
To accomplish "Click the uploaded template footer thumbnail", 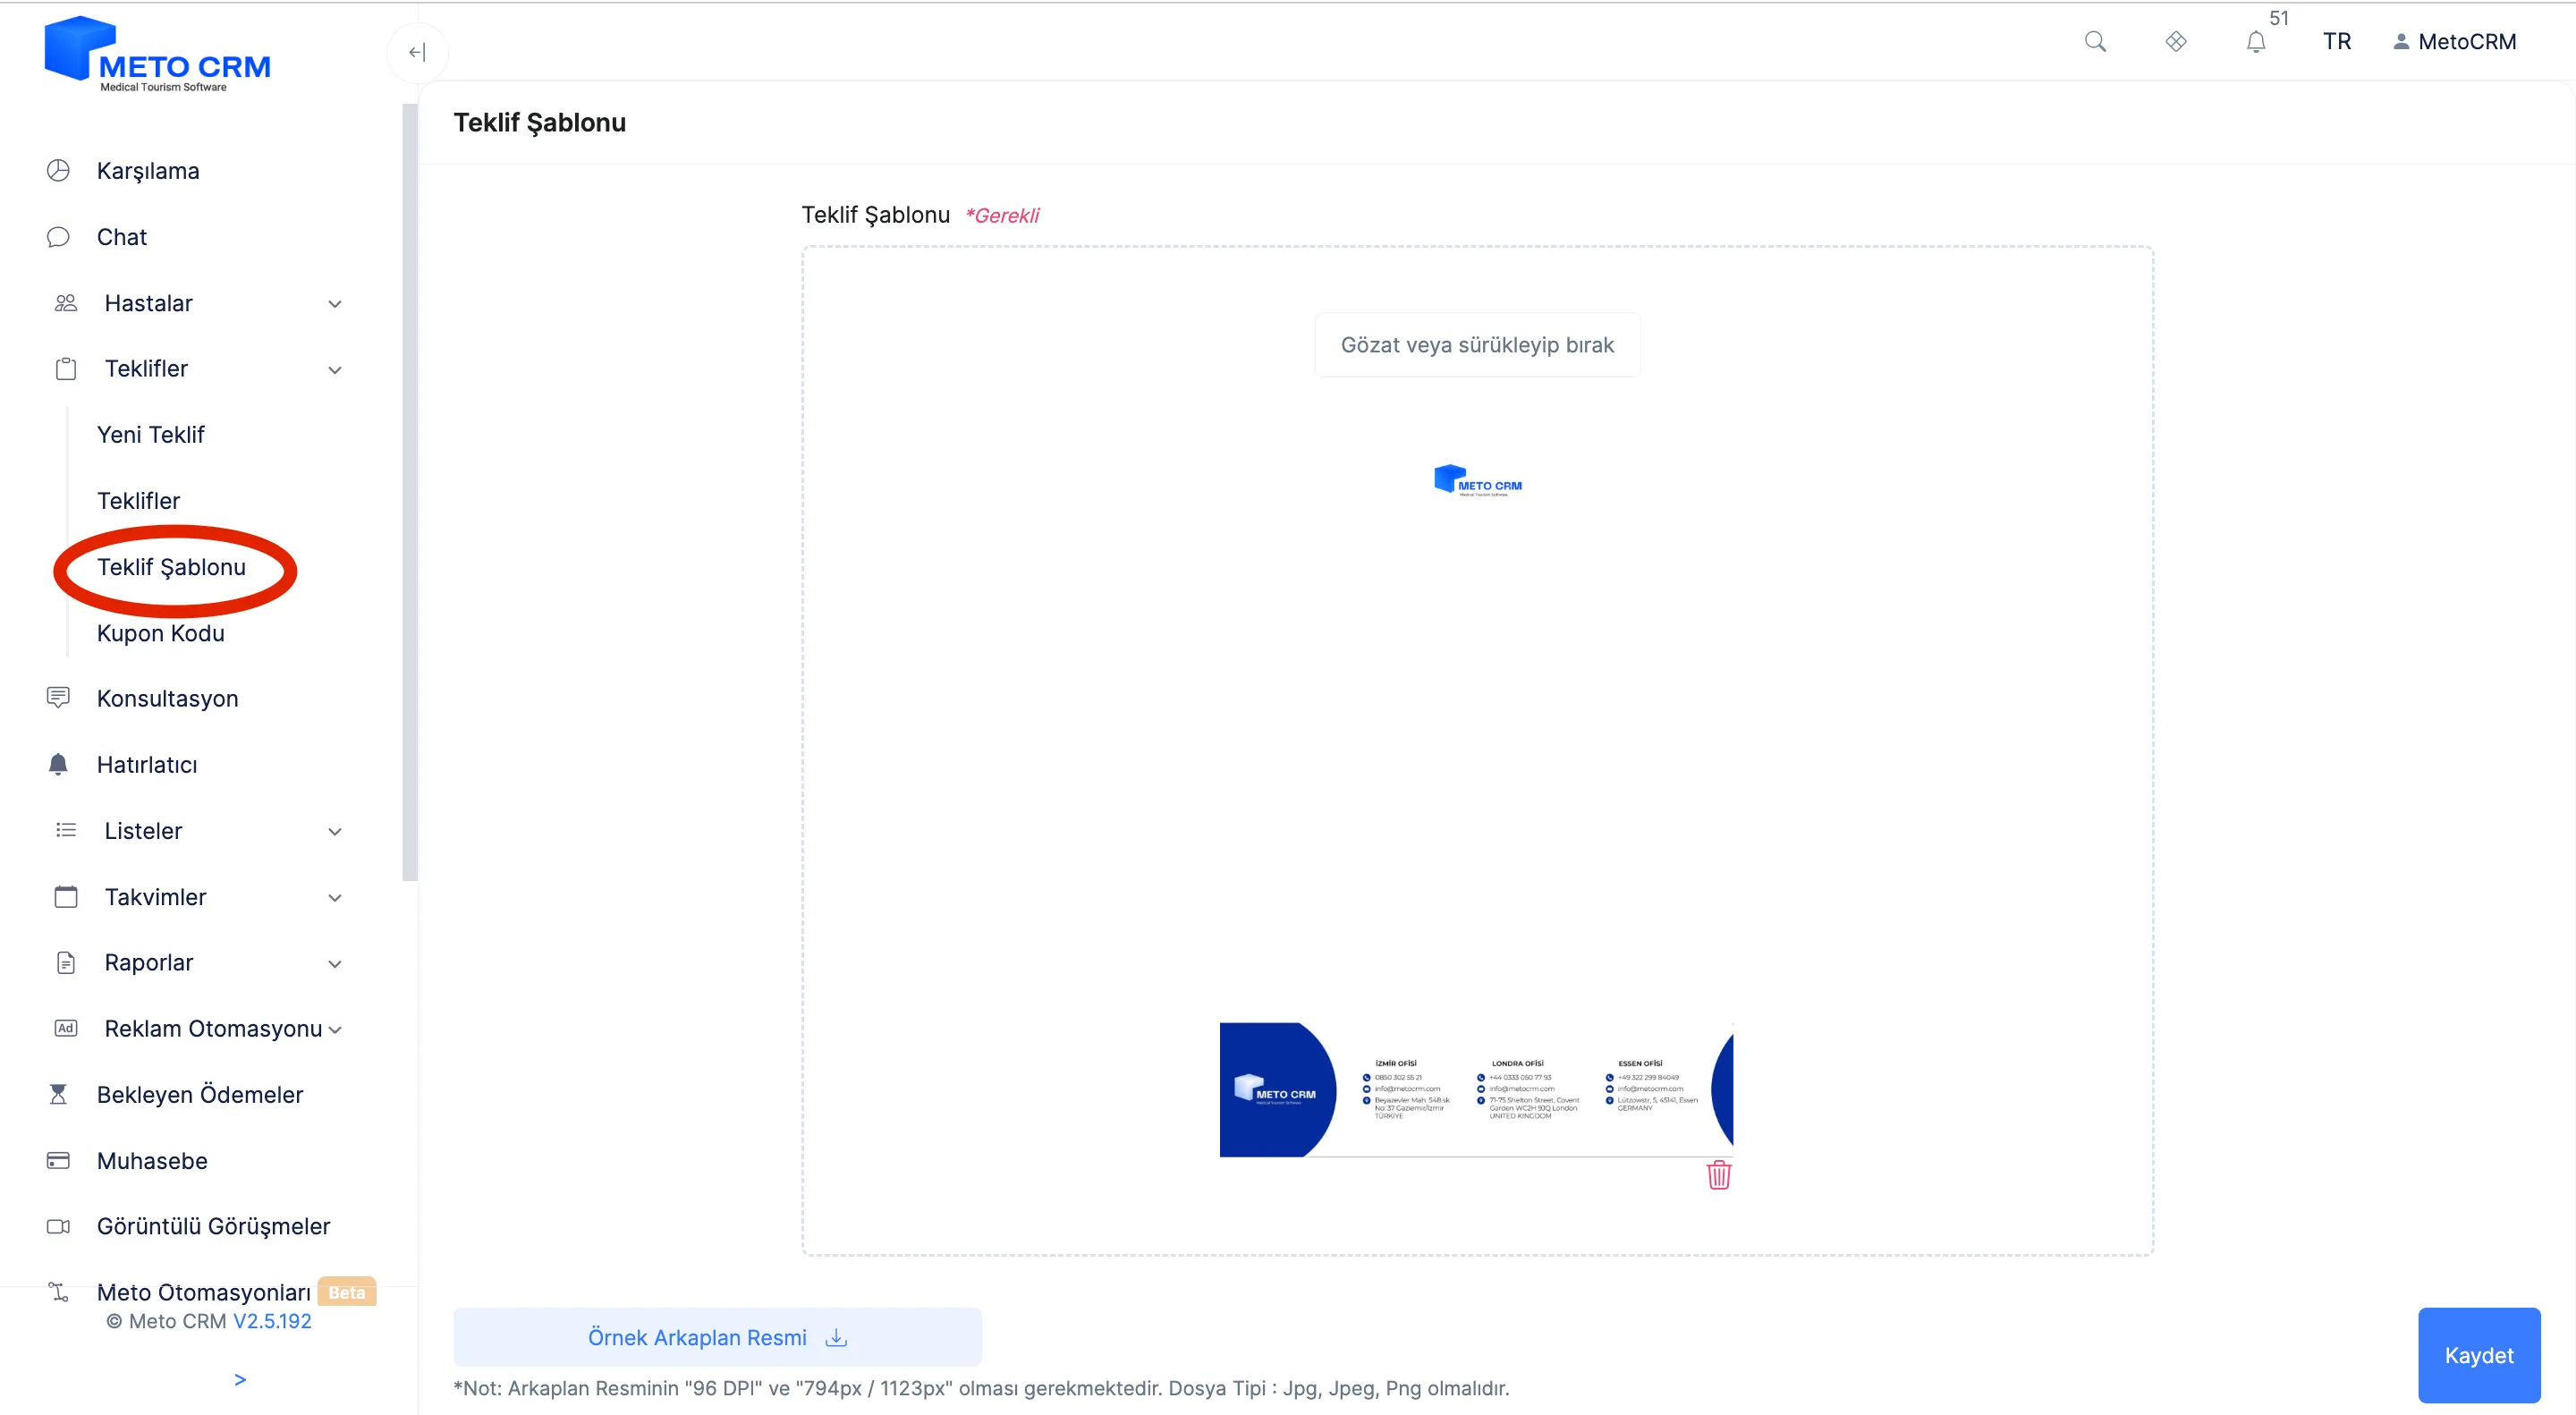I will pyautogui.click(x=1476, y=1090).
